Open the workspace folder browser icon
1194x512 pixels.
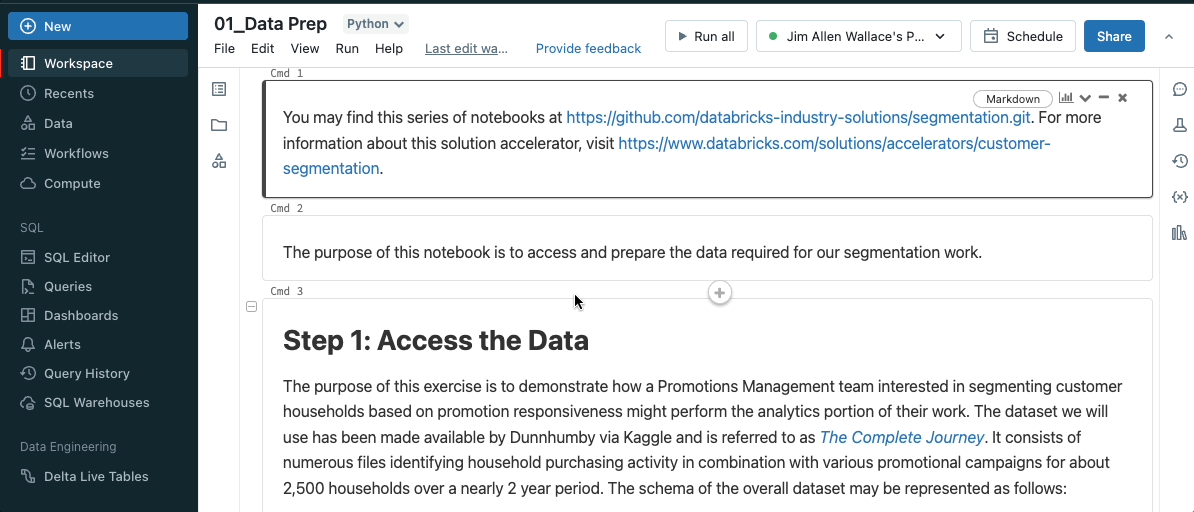(219, 126)
